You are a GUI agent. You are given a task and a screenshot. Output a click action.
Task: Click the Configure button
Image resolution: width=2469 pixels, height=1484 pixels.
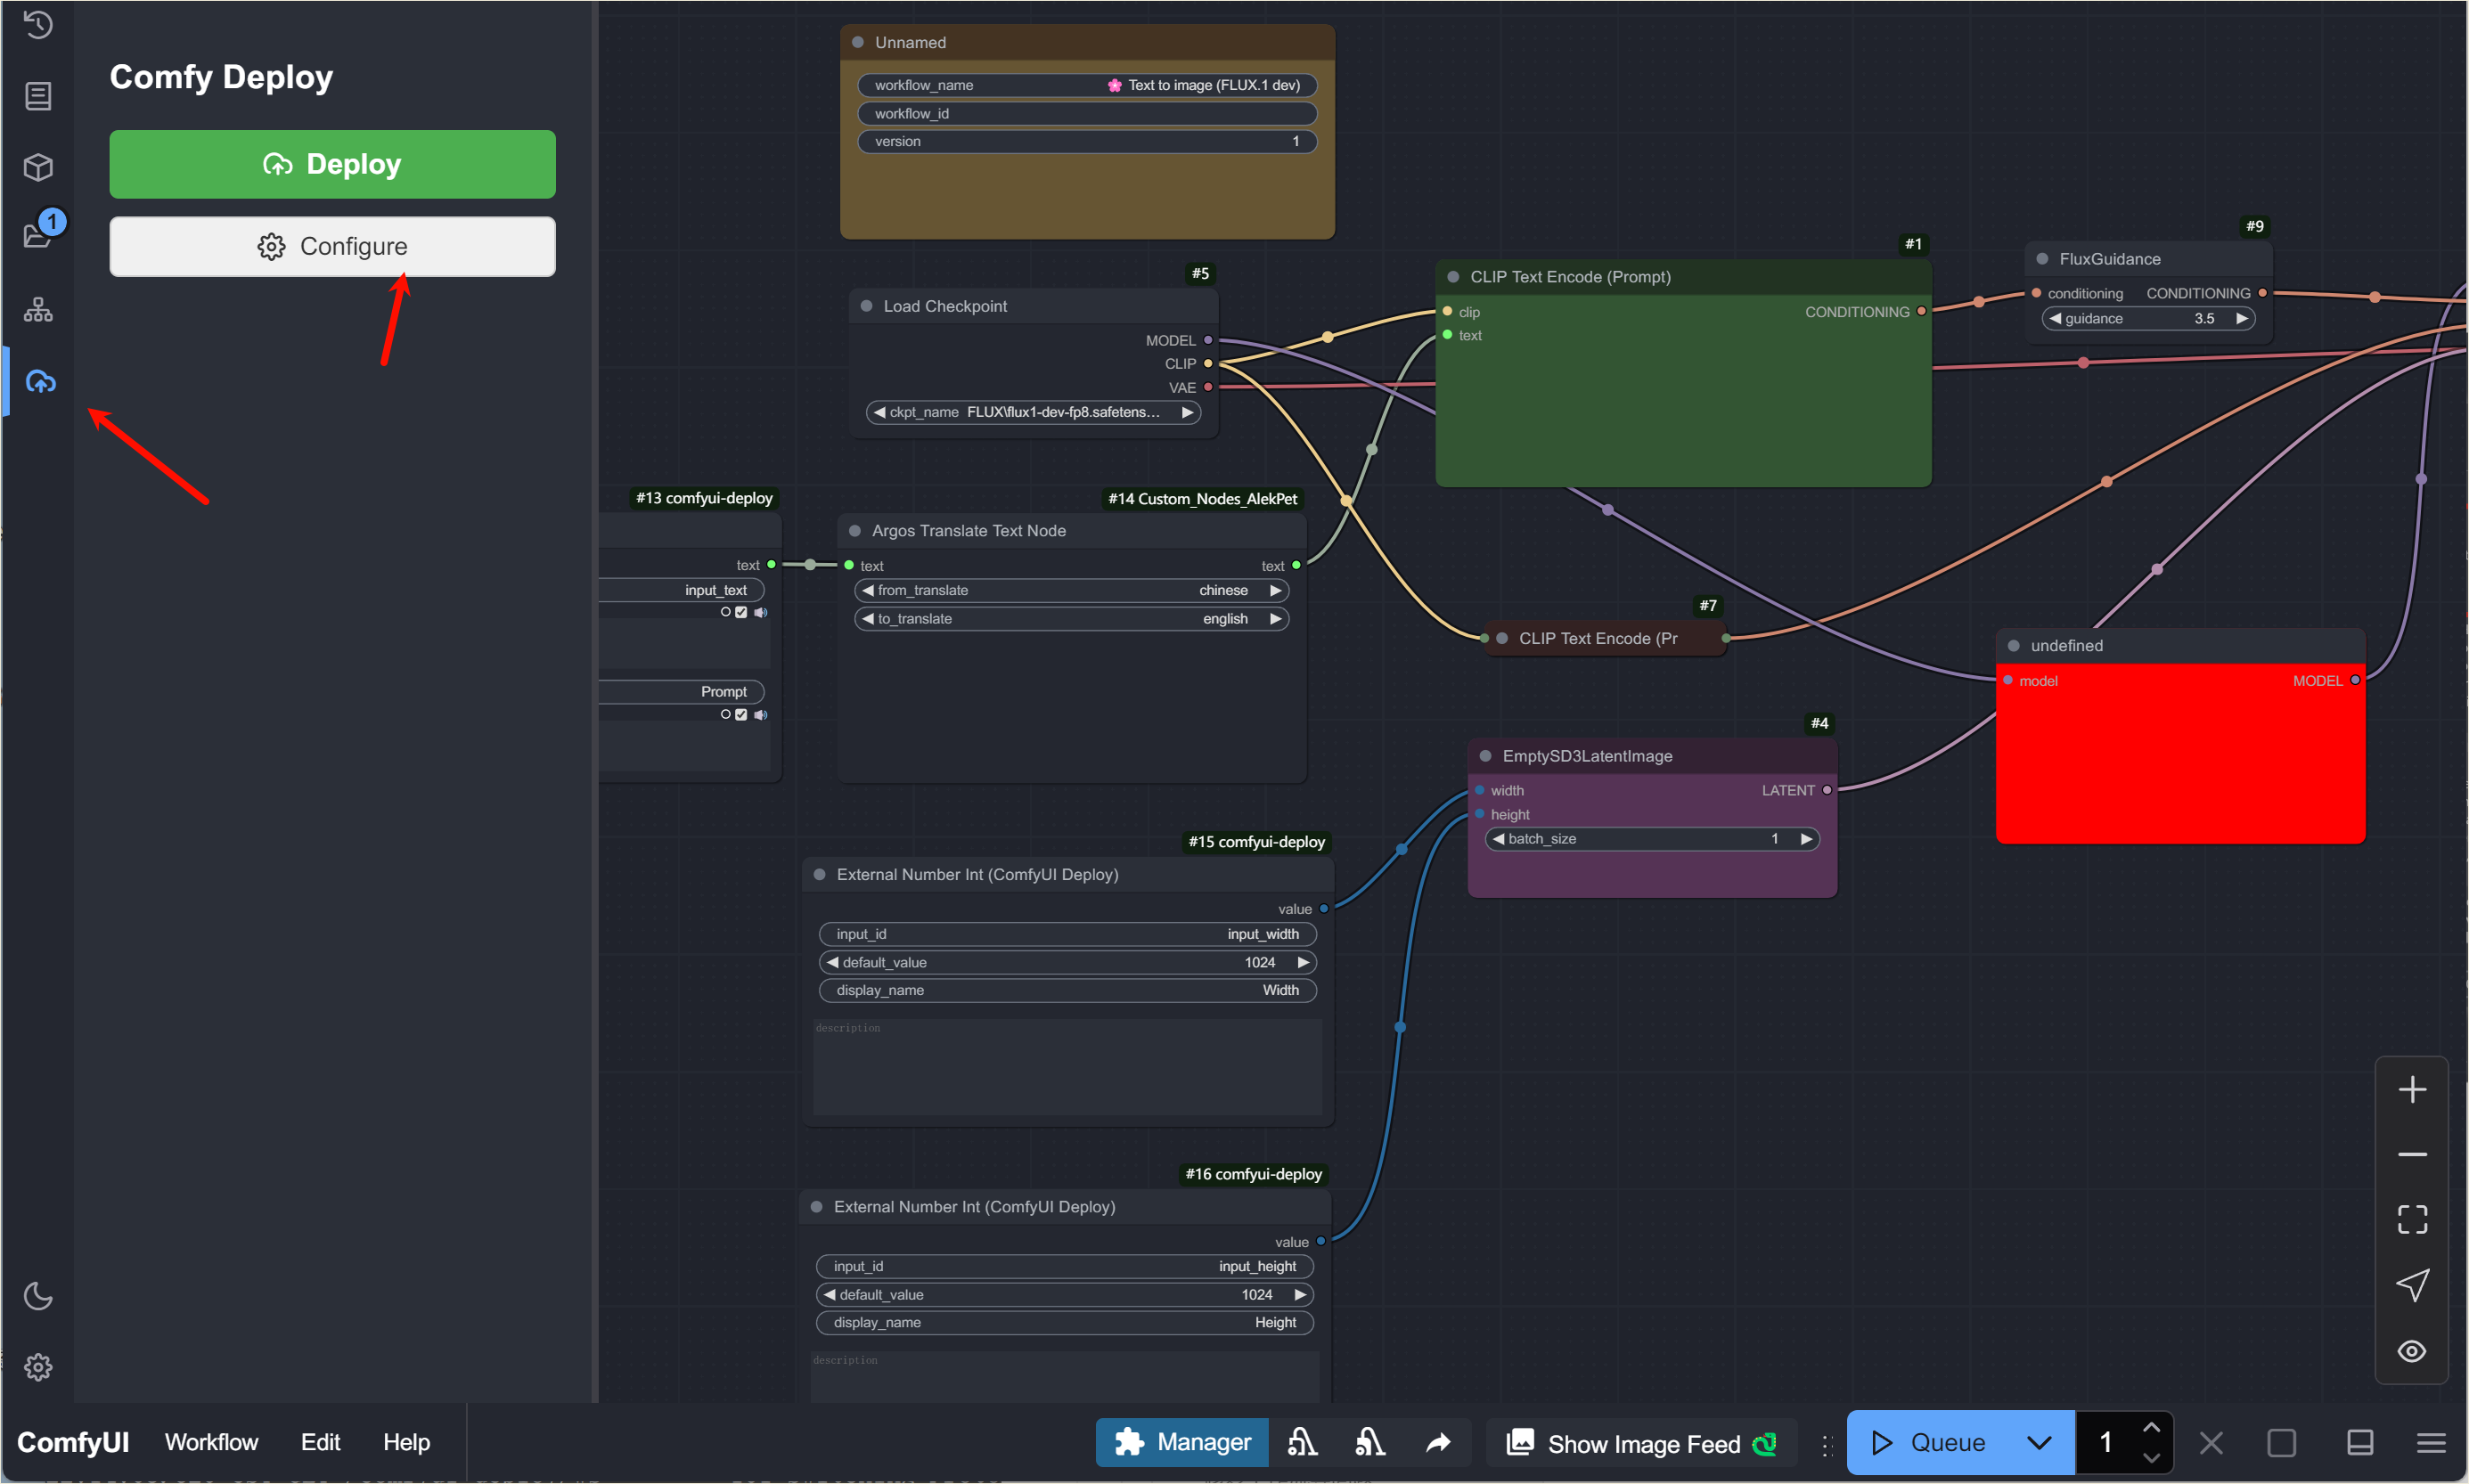[332, 246]
